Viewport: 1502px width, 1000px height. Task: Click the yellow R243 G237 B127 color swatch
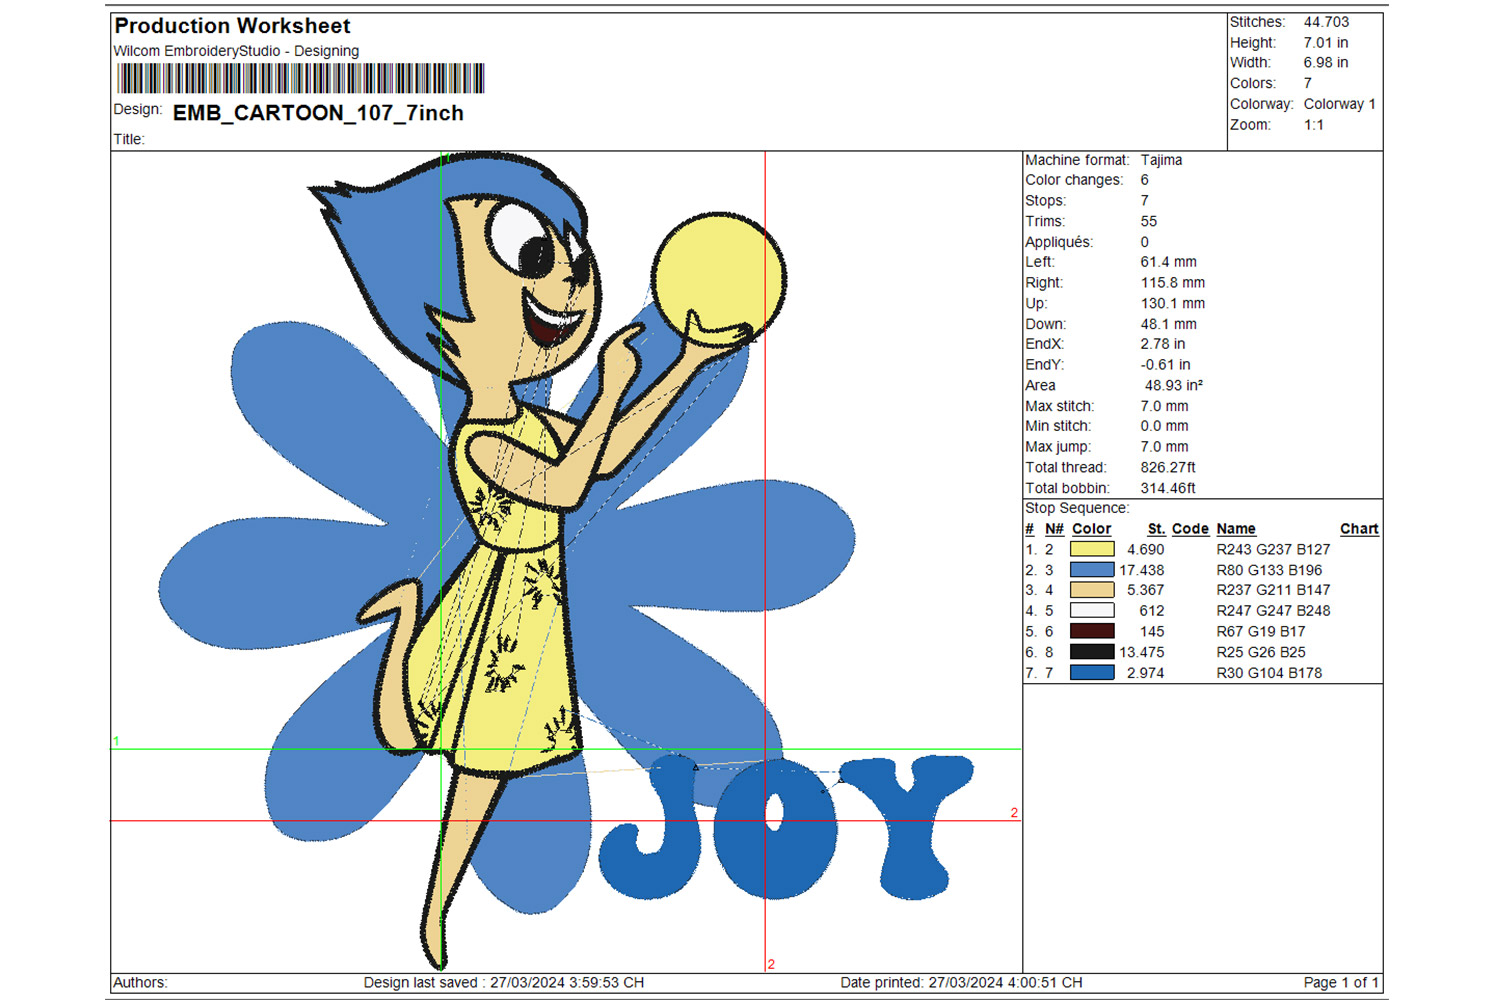click(1092, 549)
